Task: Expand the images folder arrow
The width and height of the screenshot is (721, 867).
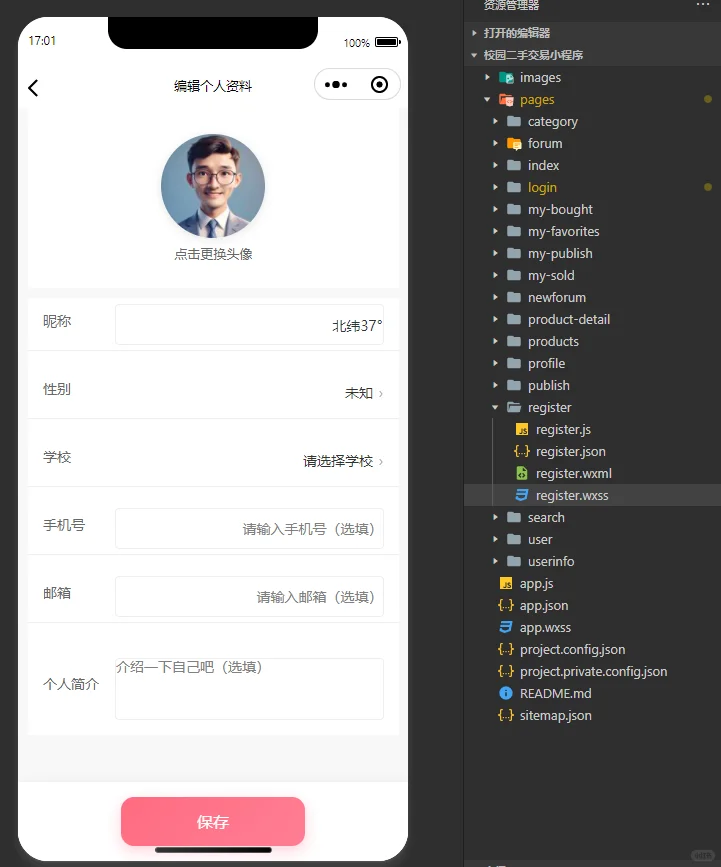Action: (x=487, y=77)
